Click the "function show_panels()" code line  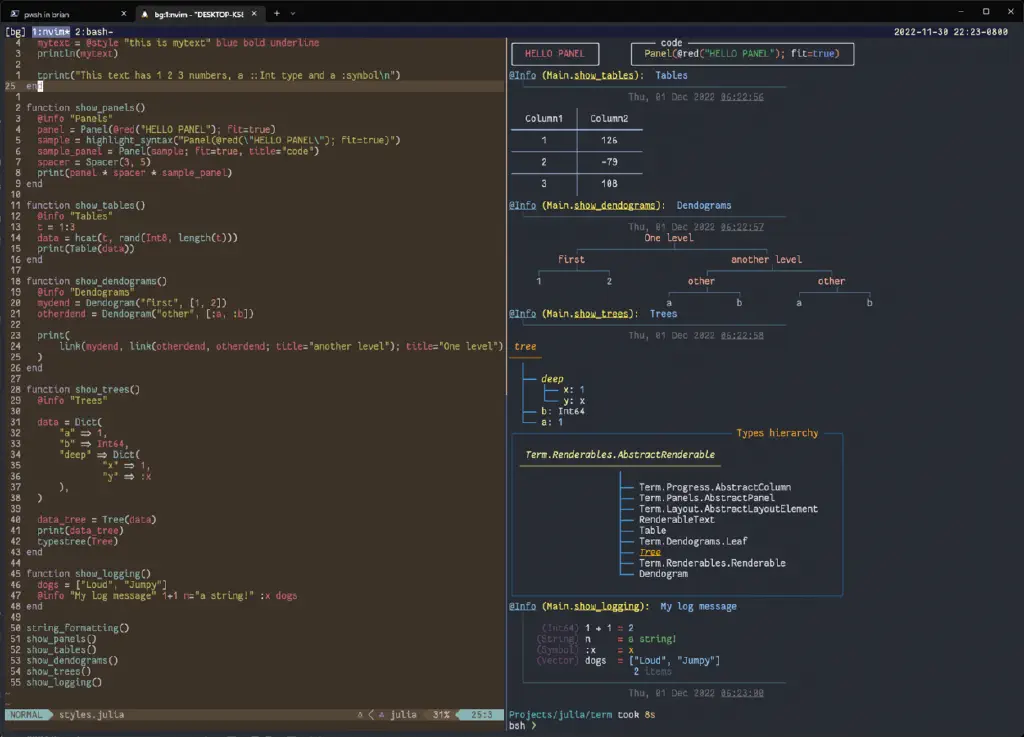pyautogui.click(x=86, y=108)
